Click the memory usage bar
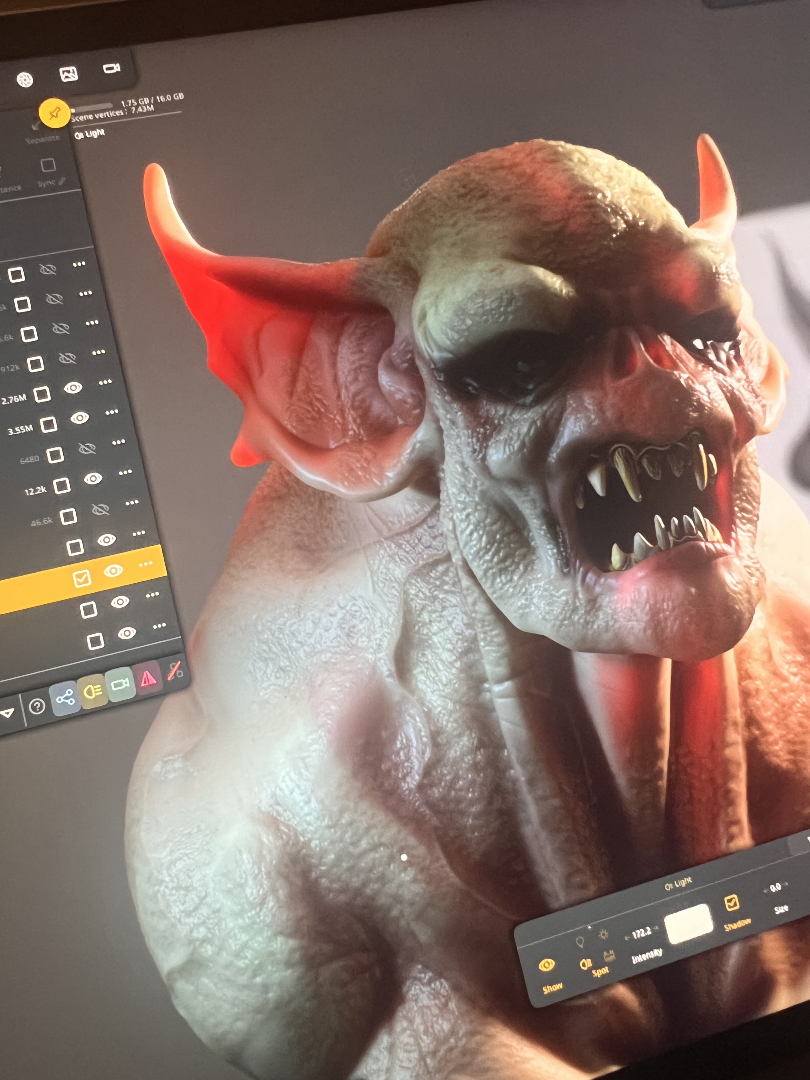Viewport: 810px width, 1080px height. point(90,107)
